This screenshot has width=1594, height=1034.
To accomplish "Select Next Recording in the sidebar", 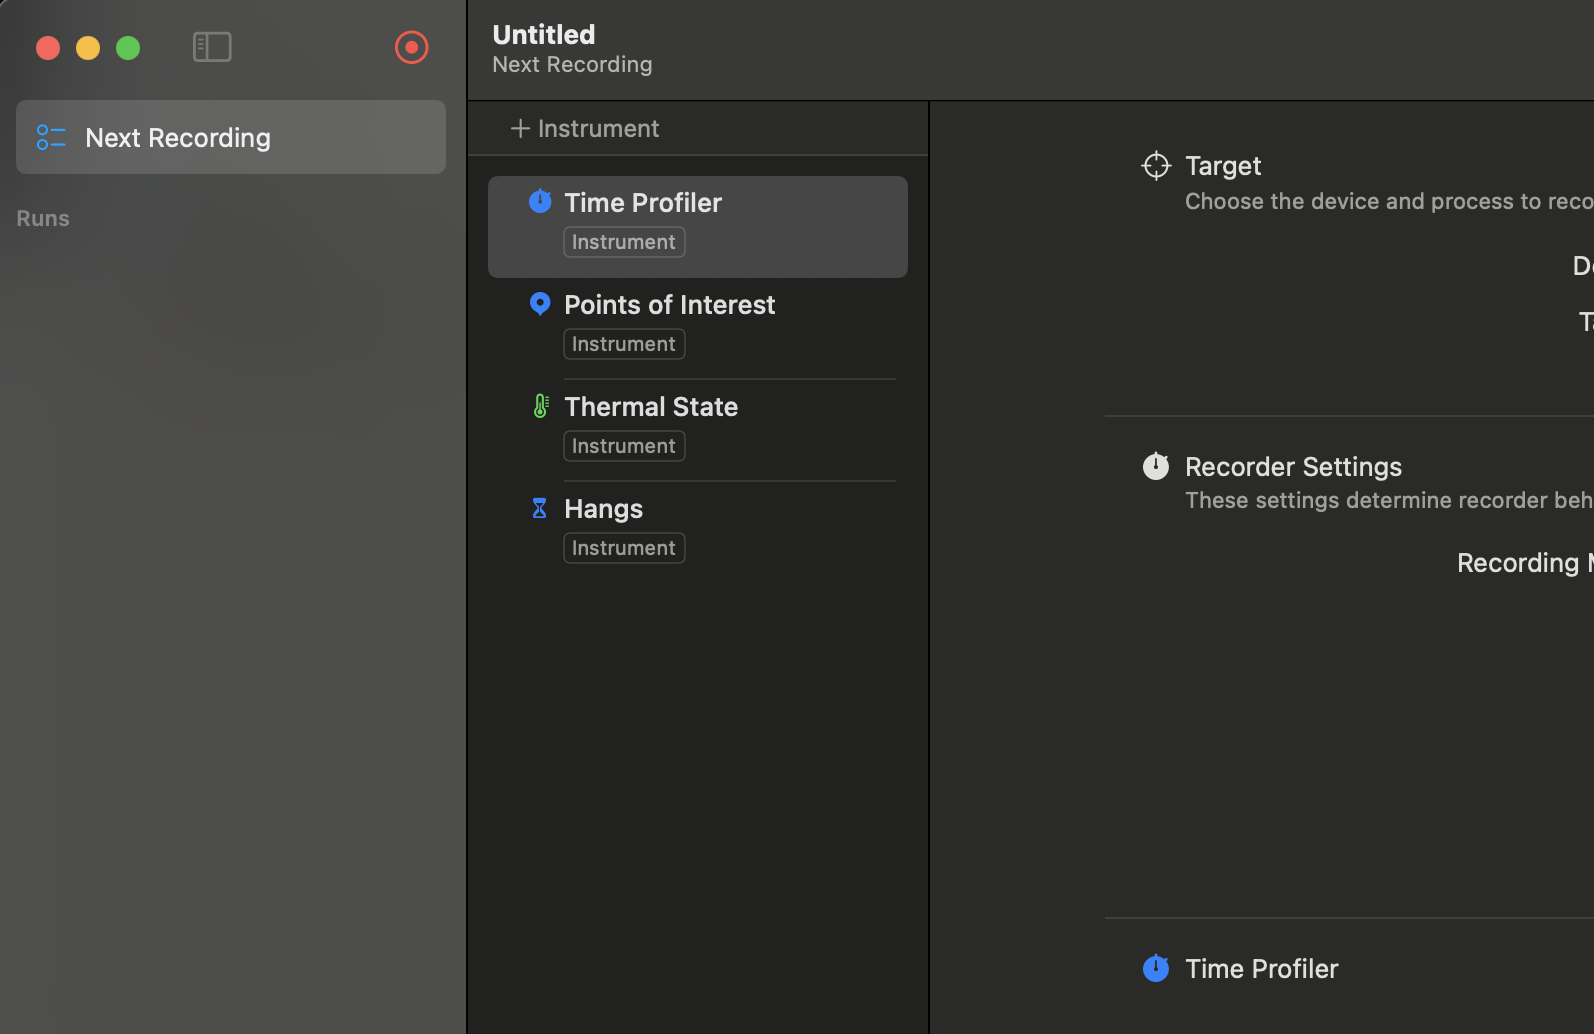I will click(x=231, y=137).
